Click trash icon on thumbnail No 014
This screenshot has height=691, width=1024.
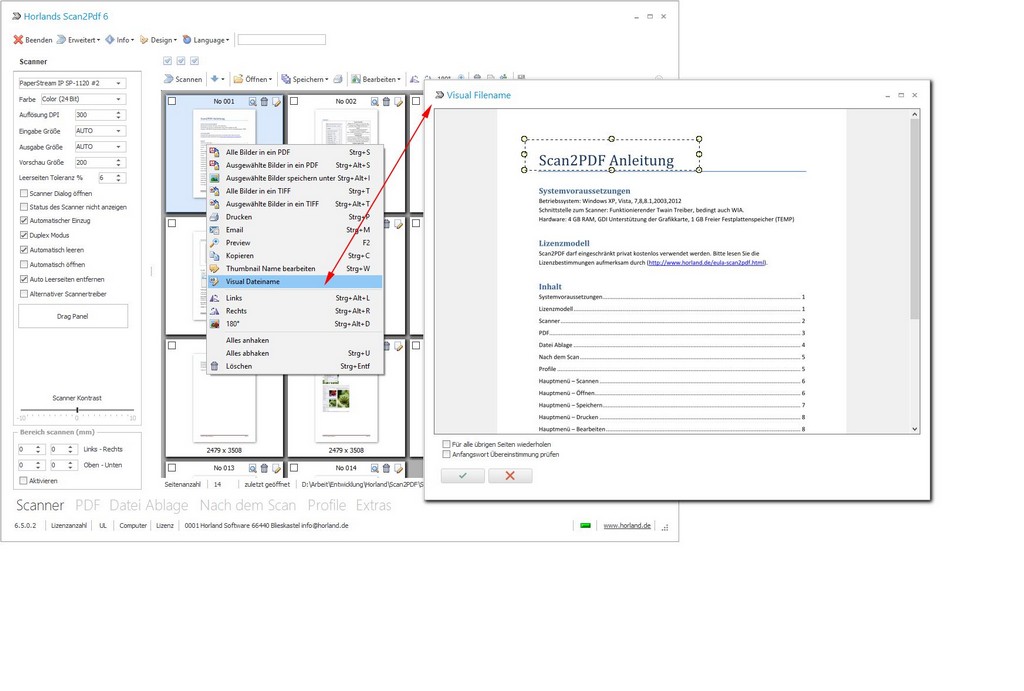(386, 468)
